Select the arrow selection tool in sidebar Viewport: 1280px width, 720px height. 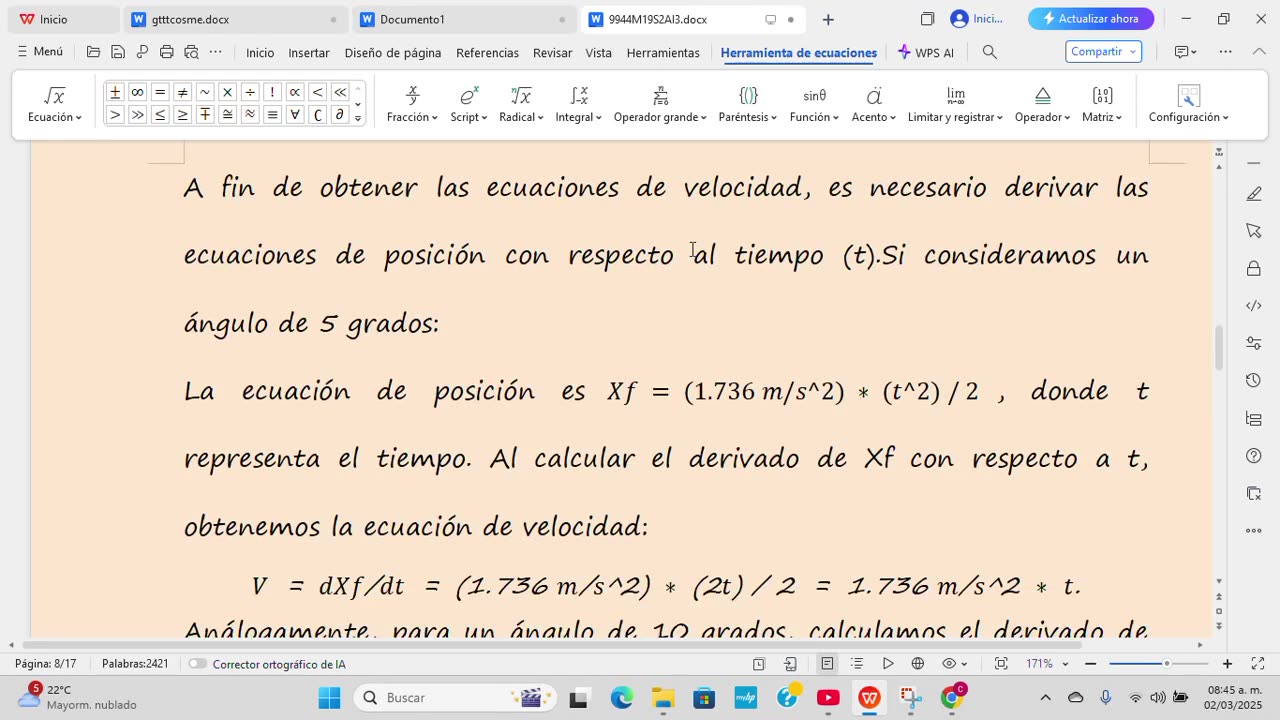click(1254, 231)
